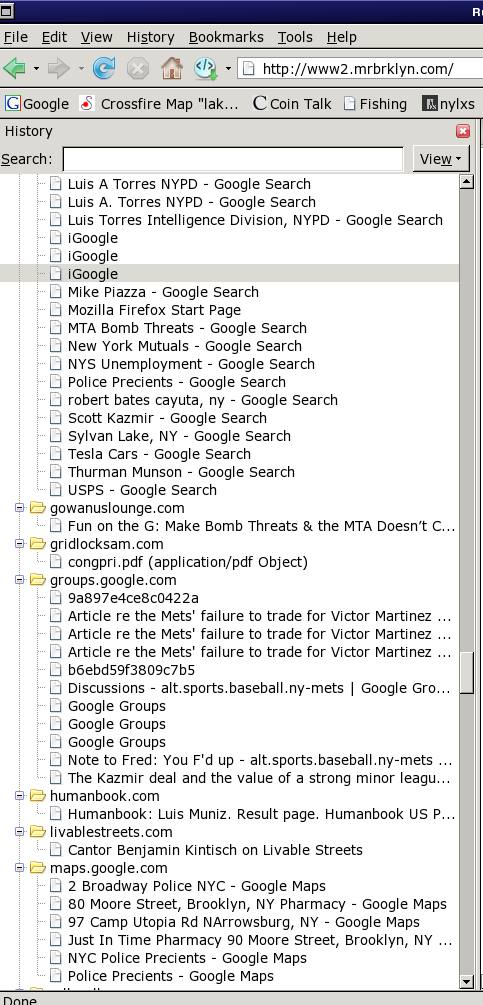483x1005 pixels.
Task: Open the Bookmarks menu
Action: pos(226,37)
